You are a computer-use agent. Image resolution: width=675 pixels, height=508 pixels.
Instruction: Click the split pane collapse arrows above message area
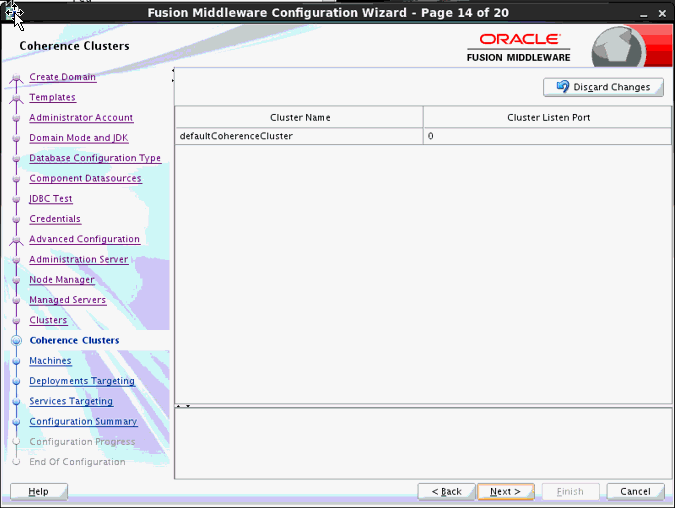point(183,406)
